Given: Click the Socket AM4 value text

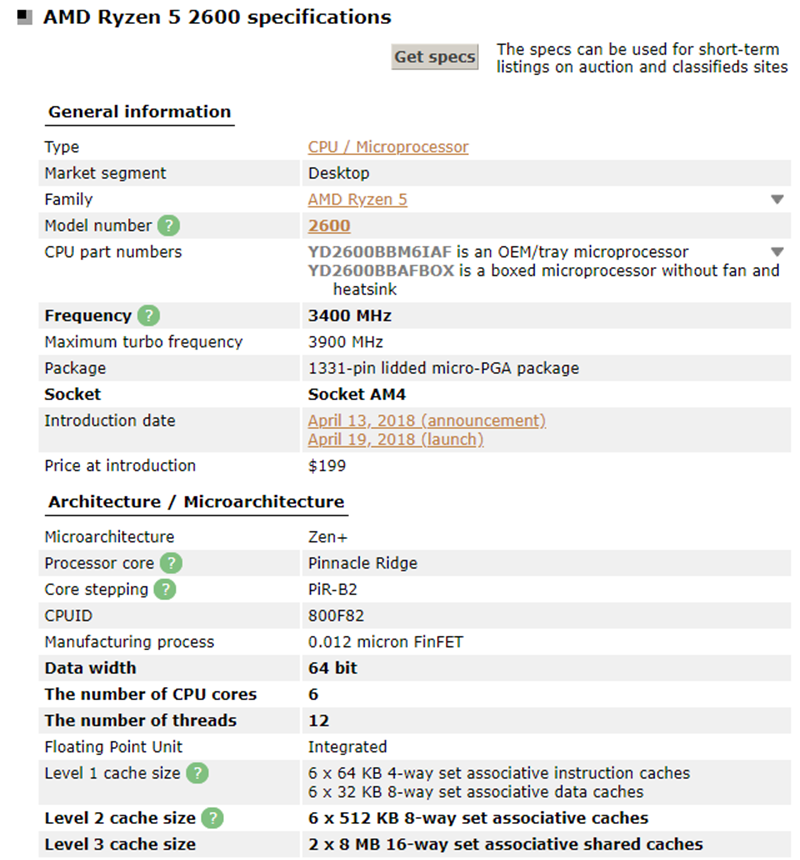Looking at the screenshot, I should pos(356,394).
